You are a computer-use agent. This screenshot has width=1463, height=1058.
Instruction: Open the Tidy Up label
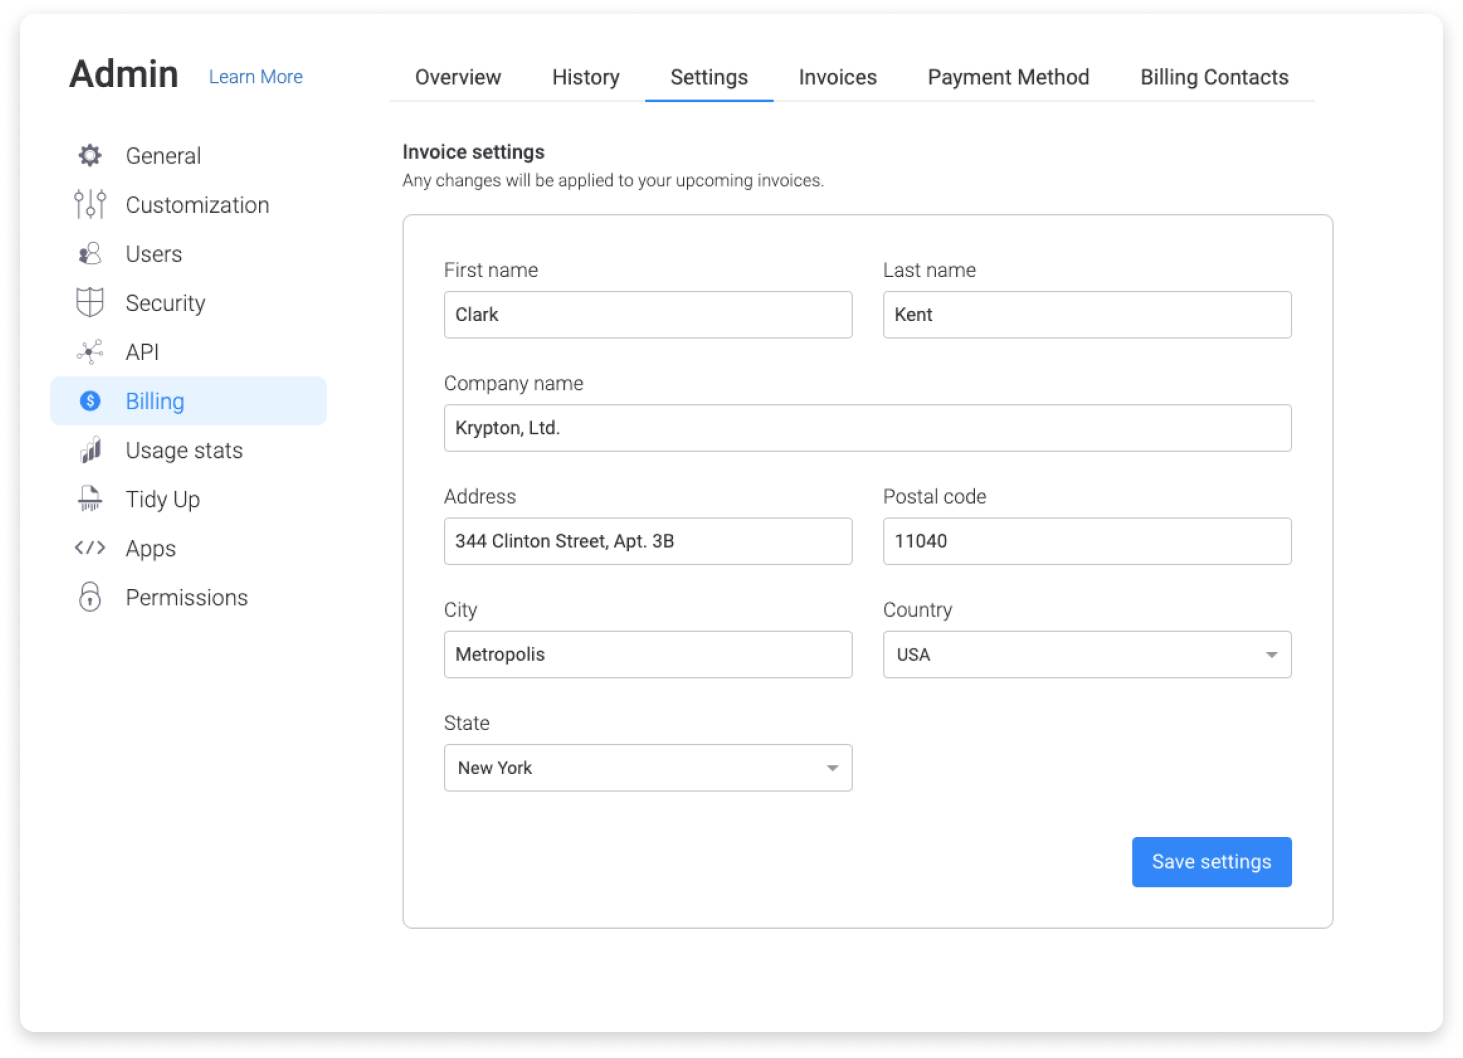[x=162, y=499]
